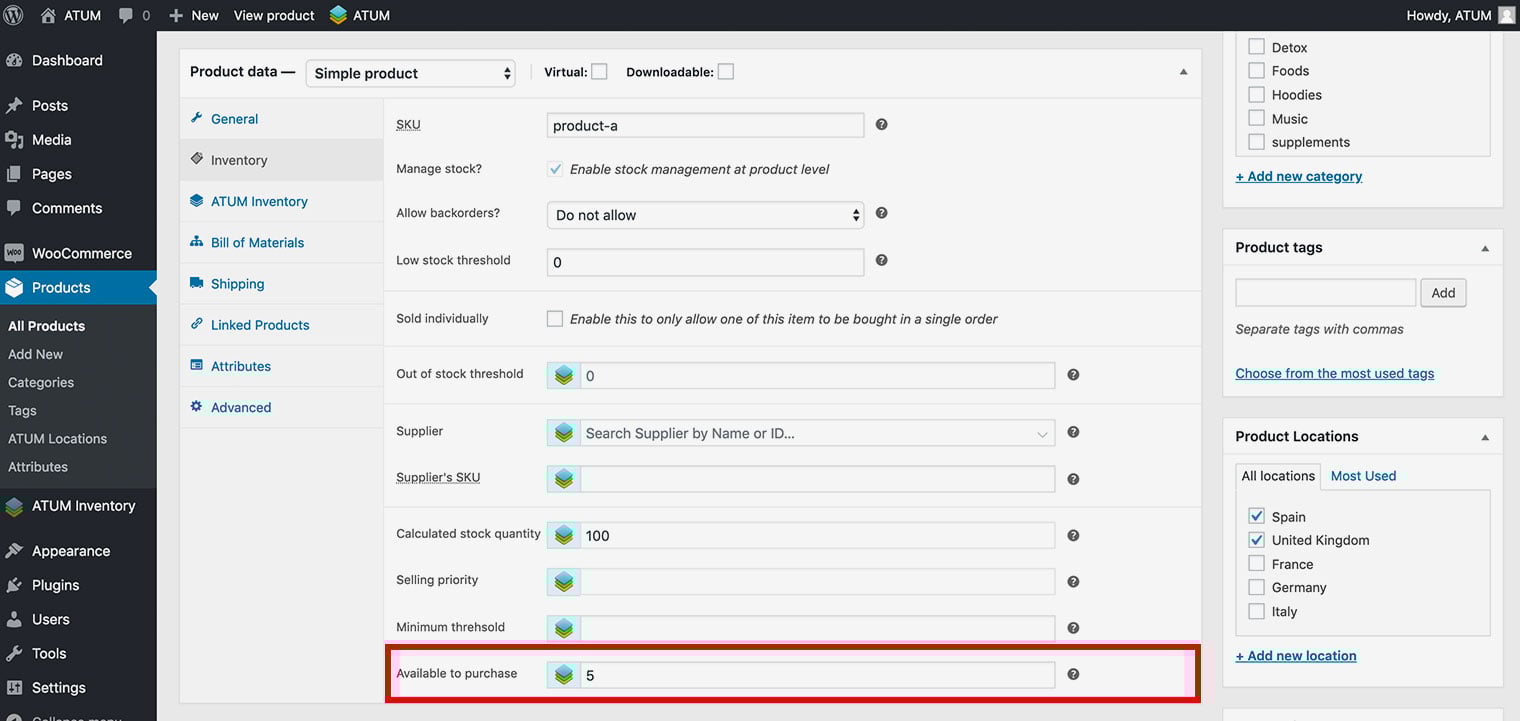1520x721 pixels.
Task: Open the Simple product type dropdown
Action: pyautogui.click(x=410, y=73)
